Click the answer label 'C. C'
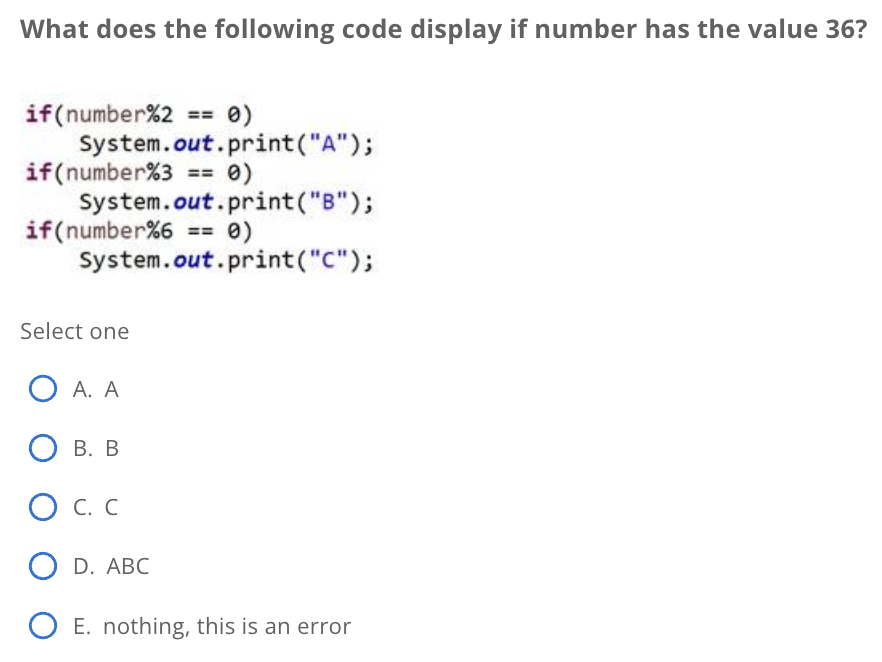 [95, 507]
